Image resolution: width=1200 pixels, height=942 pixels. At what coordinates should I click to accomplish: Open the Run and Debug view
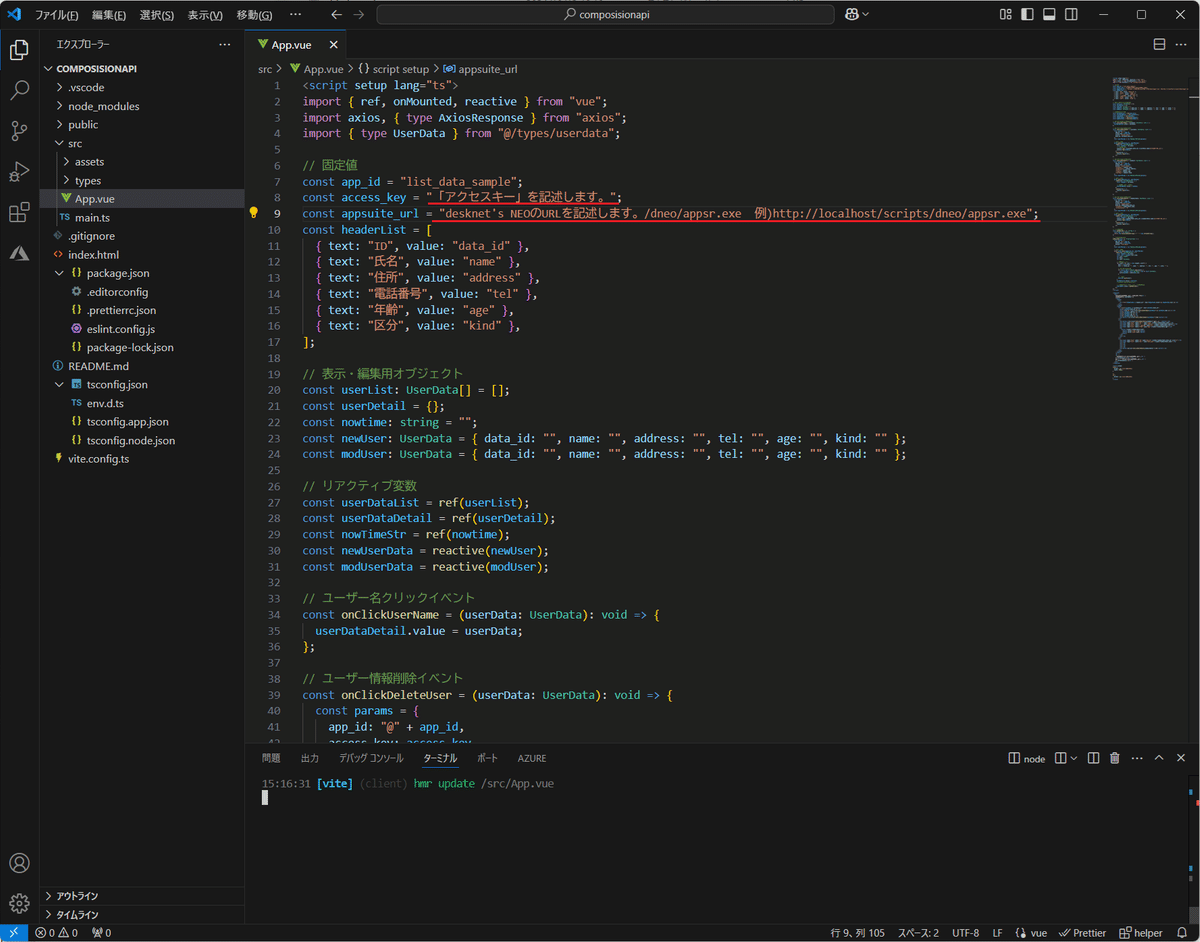coord(18,171)
